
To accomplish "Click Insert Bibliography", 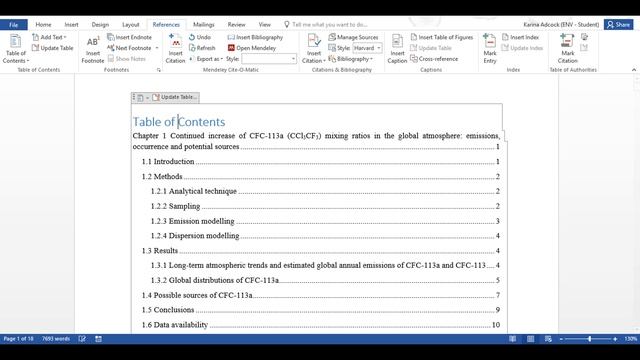I will pyautogui.click(x=255, y=37).
